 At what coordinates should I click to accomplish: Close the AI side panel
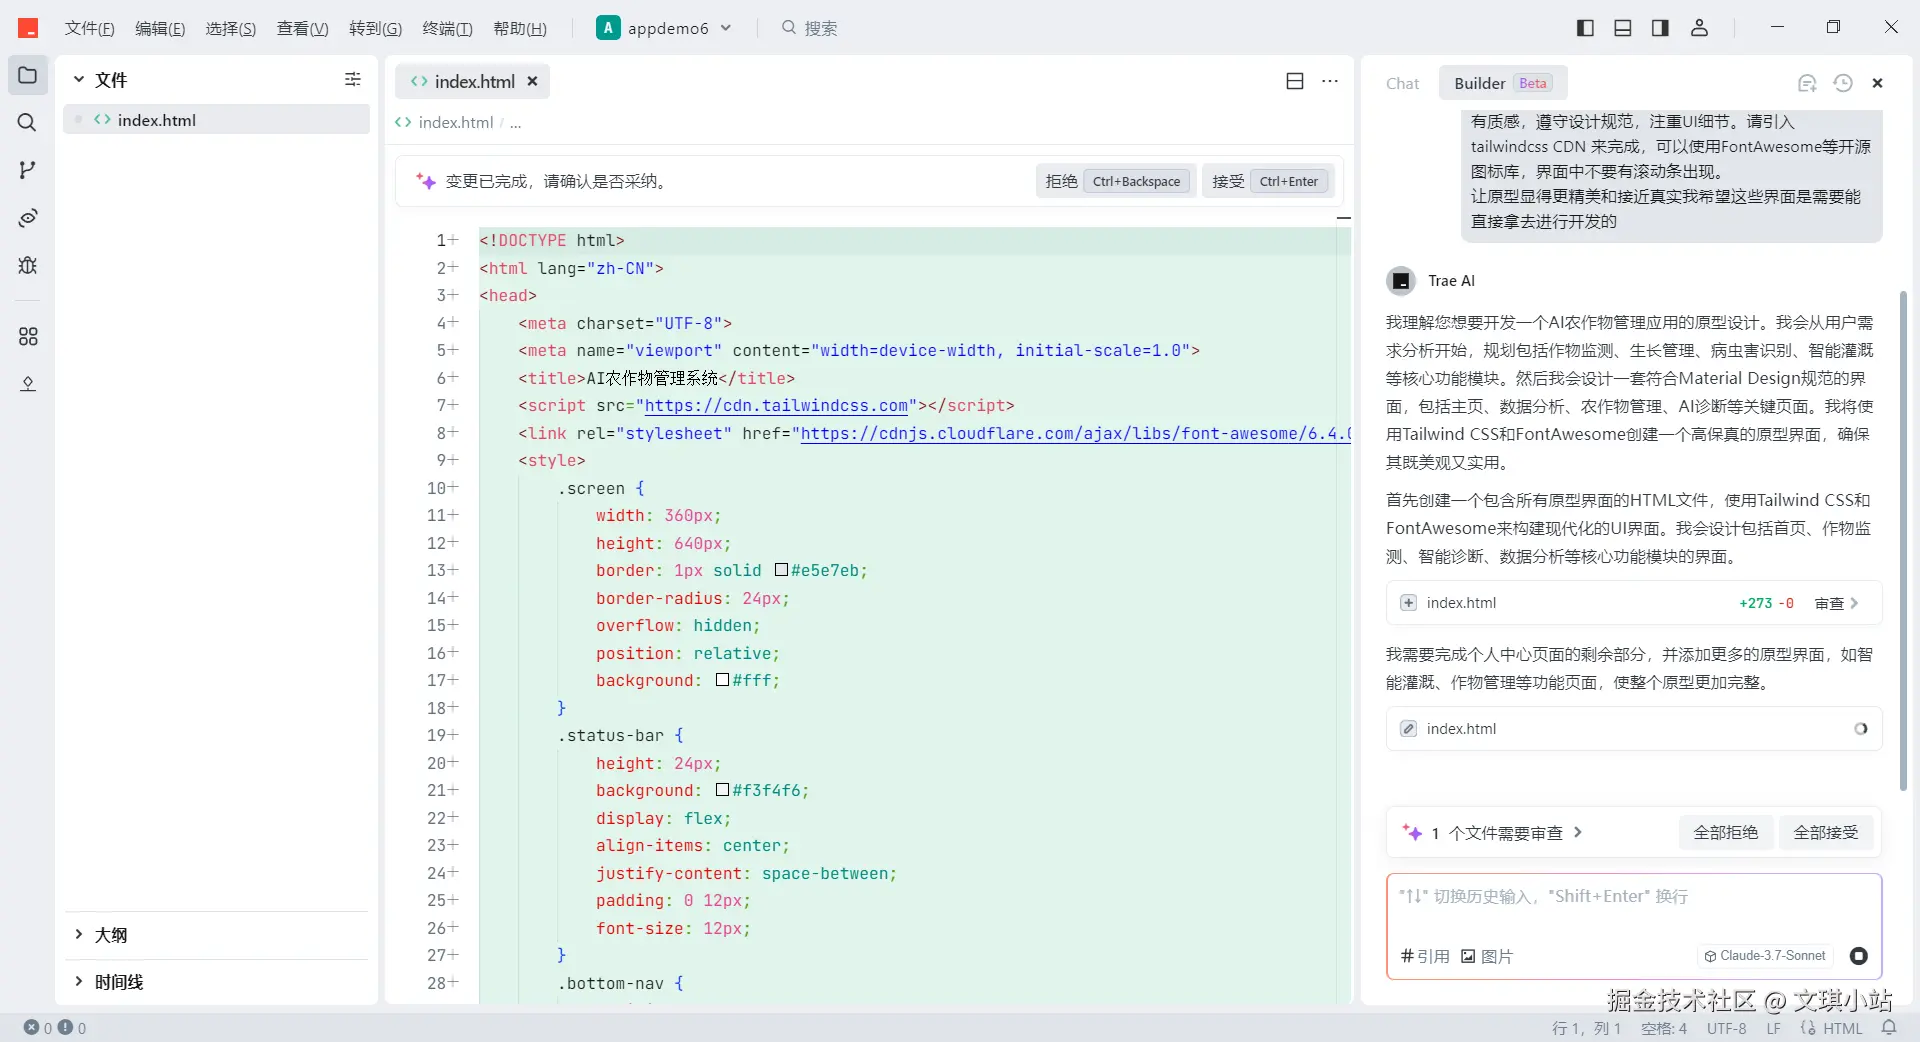[1878, 84]
